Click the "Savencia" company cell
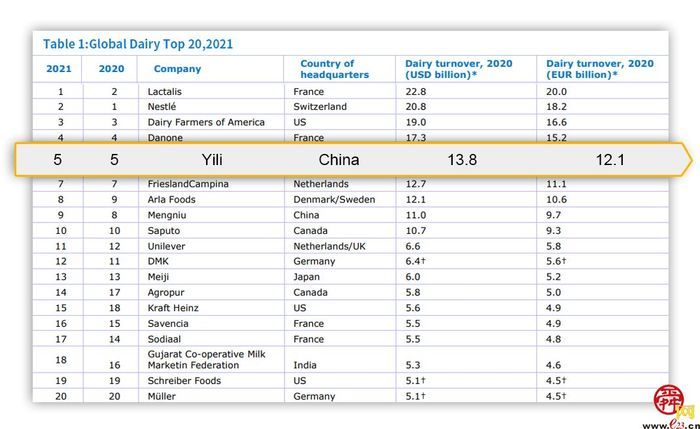Screen dimensions: 700x429 [168, 324]
